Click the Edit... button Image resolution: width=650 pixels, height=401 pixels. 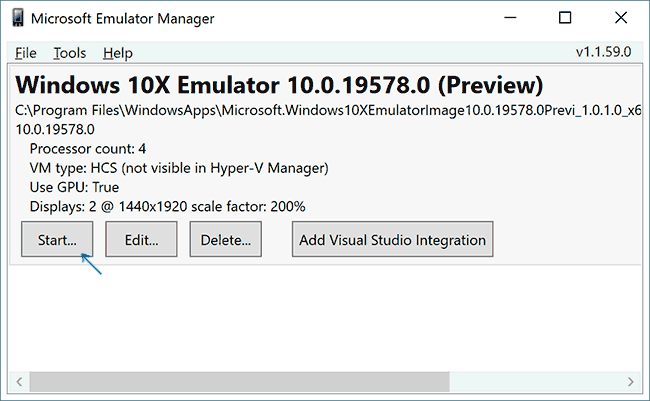point(141,240)
